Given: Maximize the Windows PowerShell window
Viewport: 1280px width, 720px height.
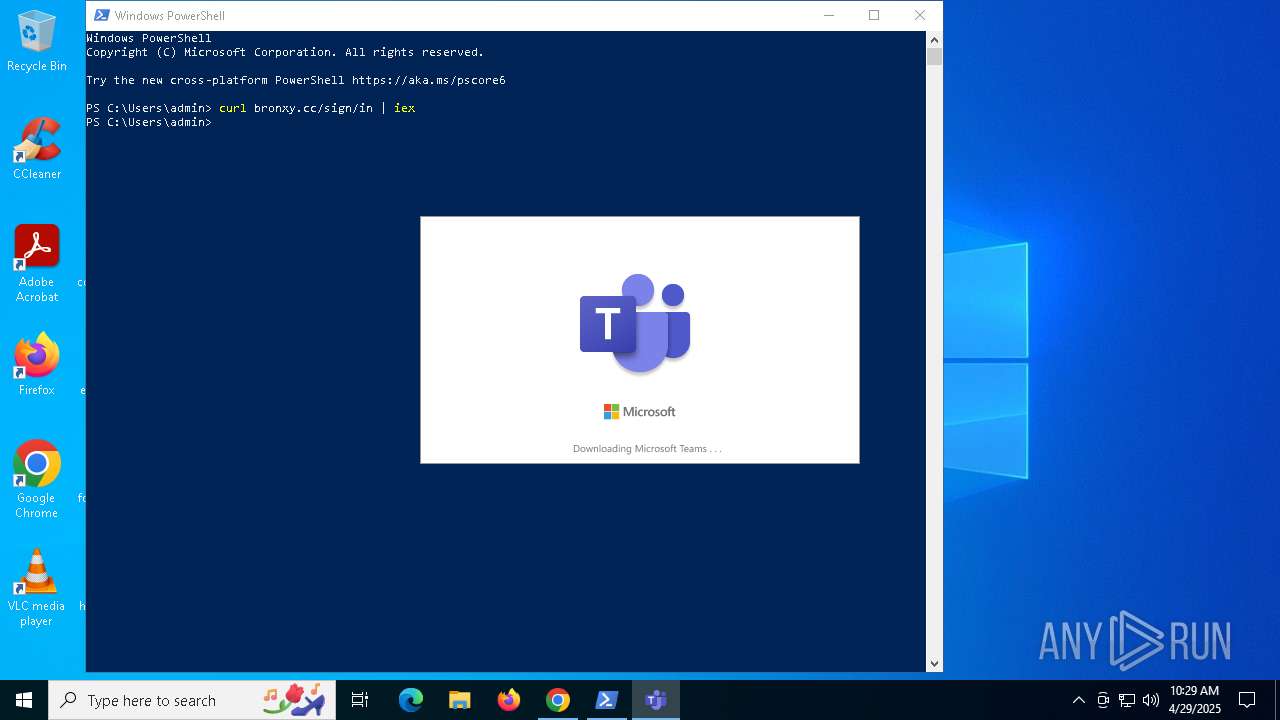Looking at the screenshot, I should (x=874, y=15).
